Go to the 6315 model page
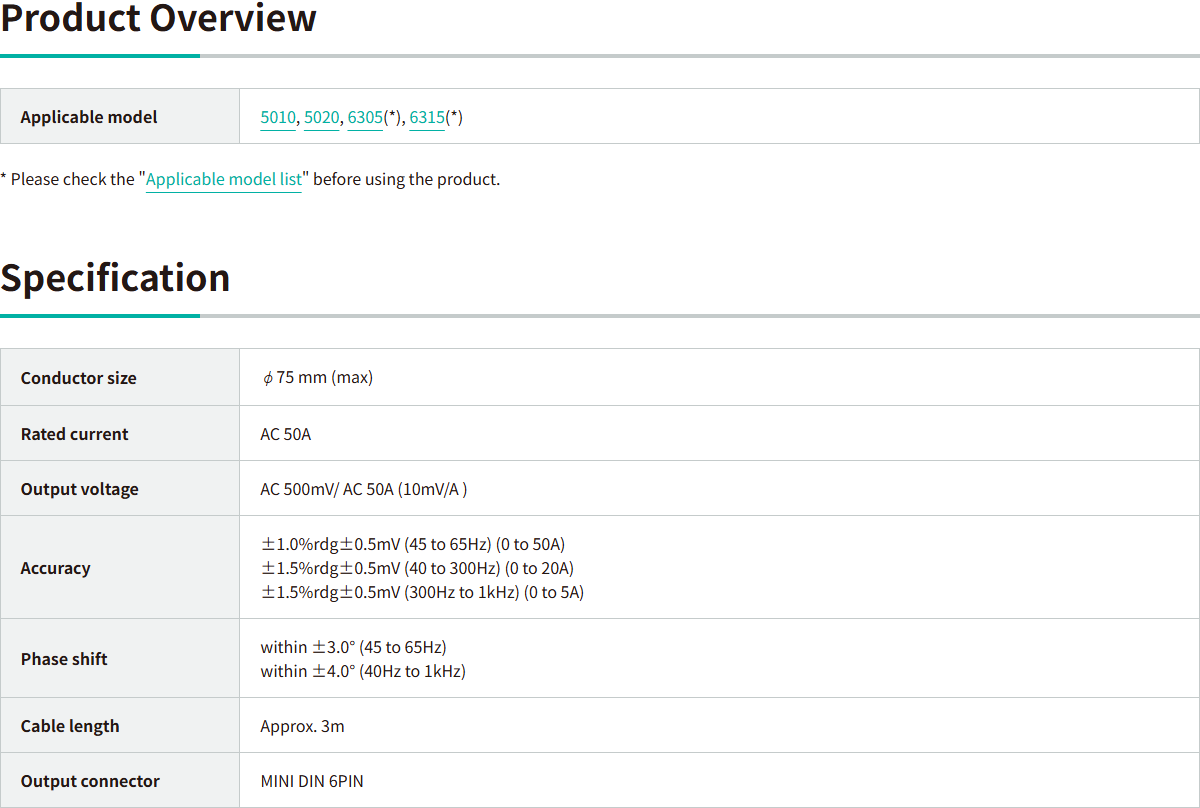The height and width of the screenshot is (808, 1200). tap(427, 118)
